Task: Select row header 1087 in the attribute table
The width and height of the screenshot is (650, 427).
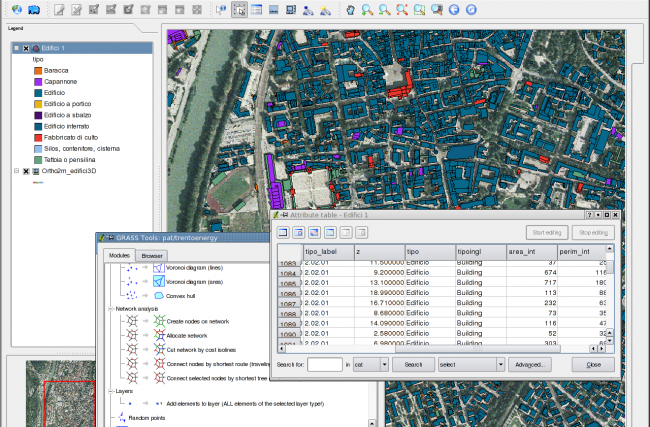Action: point(289,303)
